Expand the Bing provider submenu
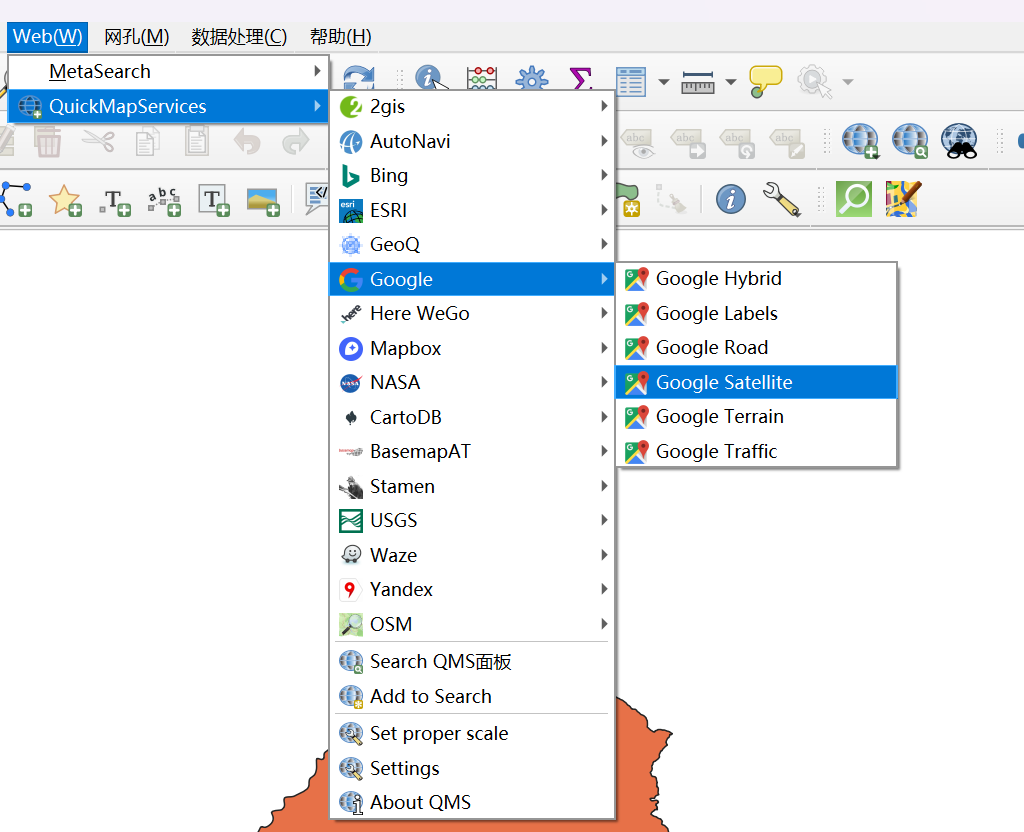 click(x=472, y=175)
